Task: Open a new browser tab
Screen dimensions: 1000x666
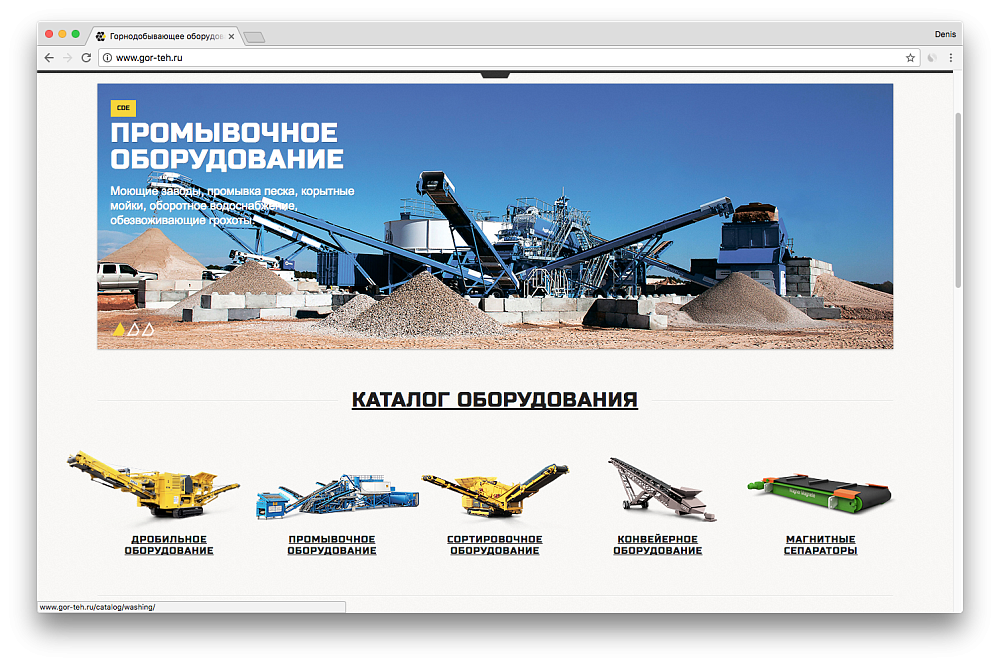Action: pos(254,37)
